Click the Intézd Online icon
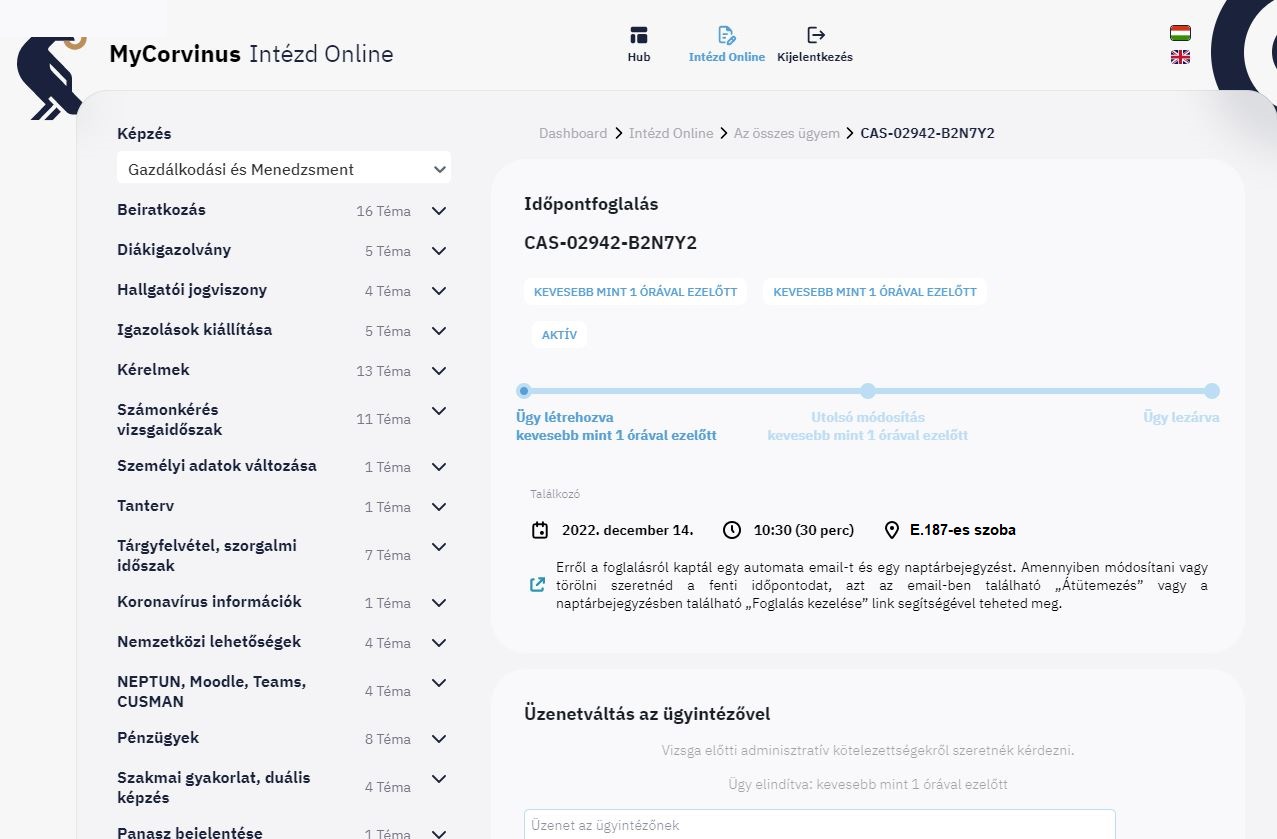 (x=727, y=36)
